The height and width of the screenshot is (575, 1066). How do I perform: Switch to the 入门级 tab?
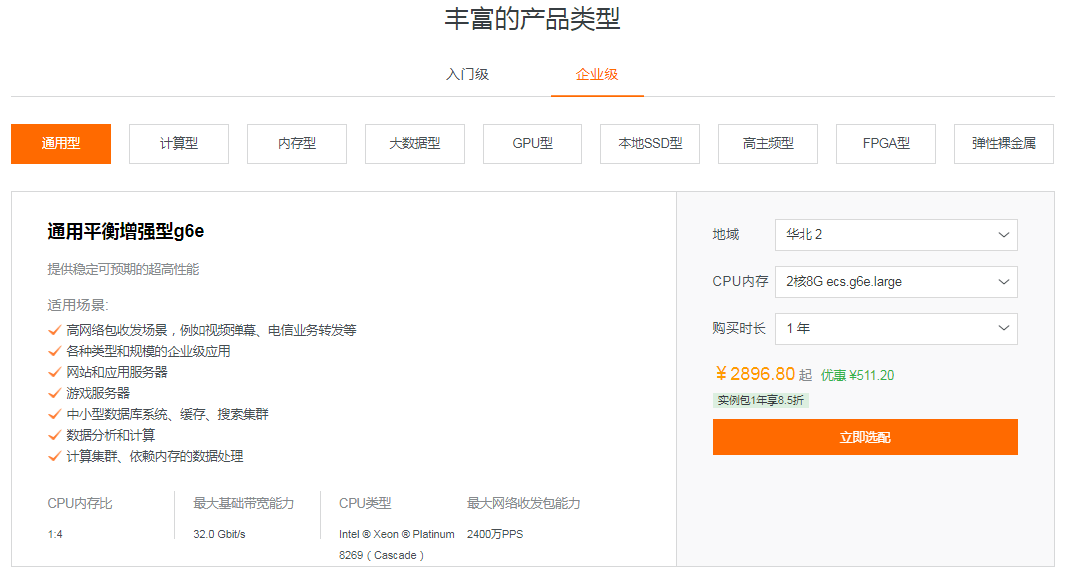click(467, 75)
